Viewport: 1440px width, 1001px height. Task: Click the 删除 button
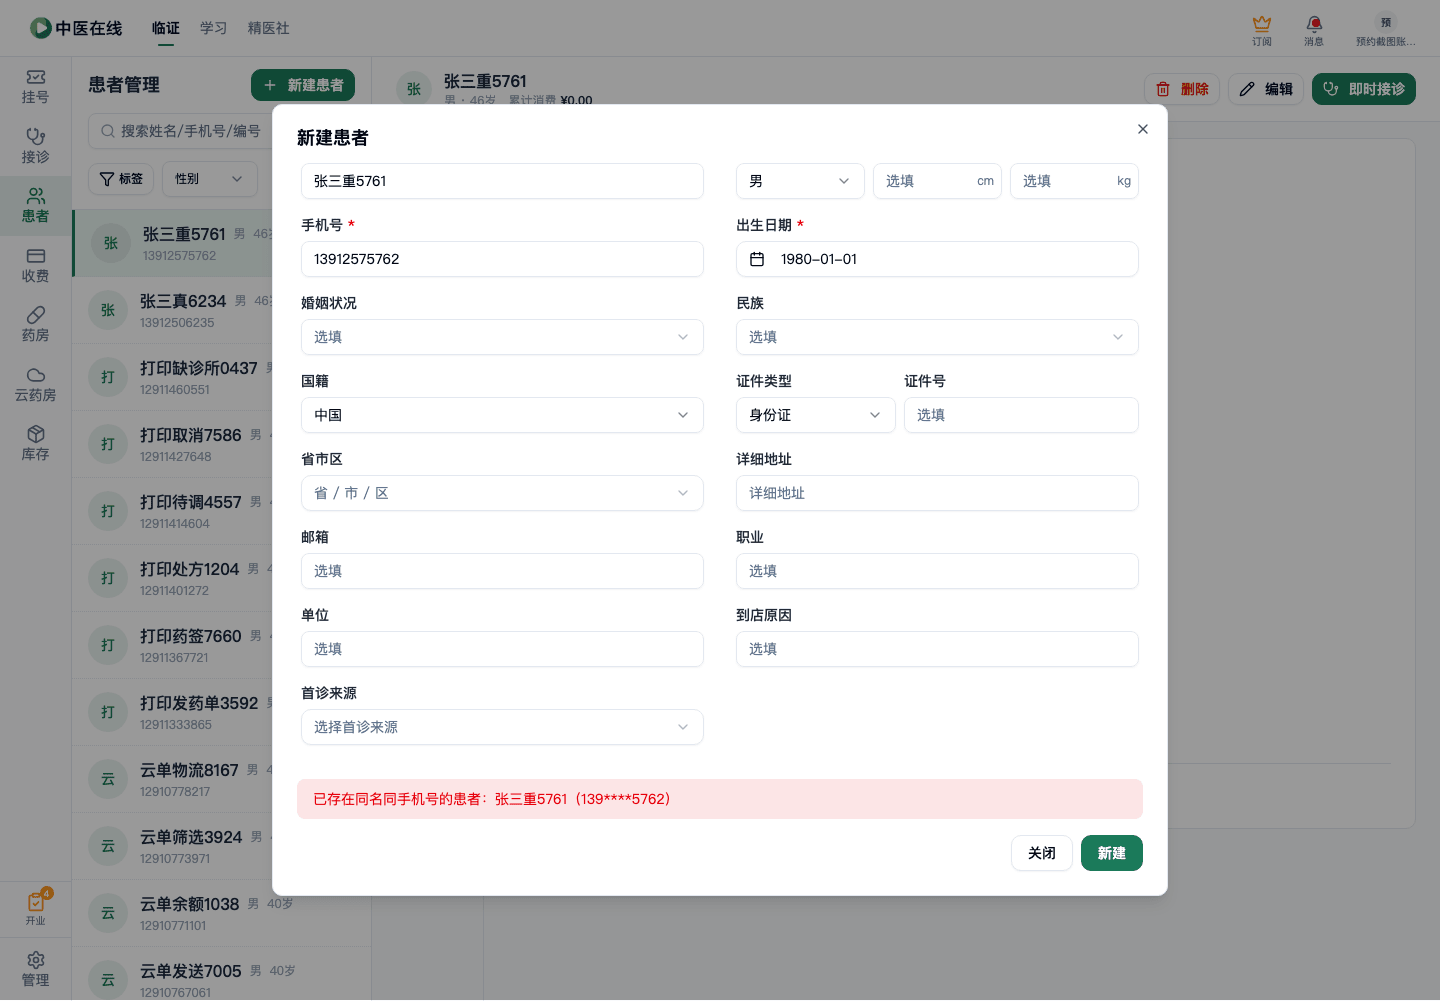[x=1182, y=89]
